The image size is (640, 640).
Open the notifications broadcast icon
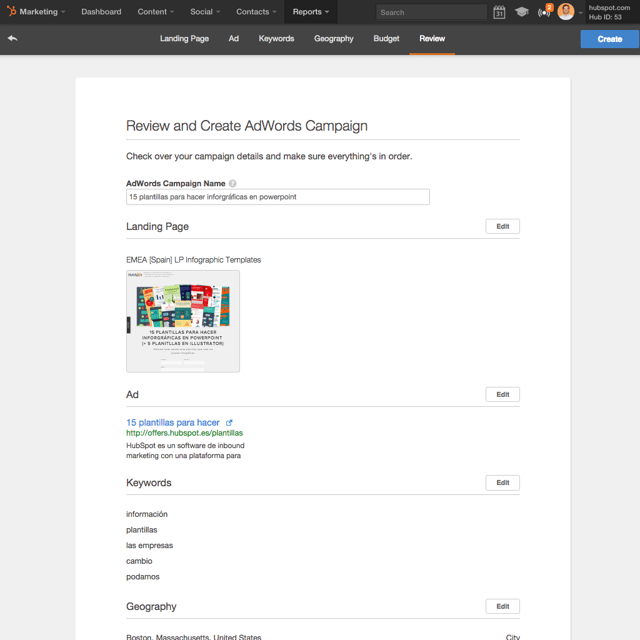544,12
